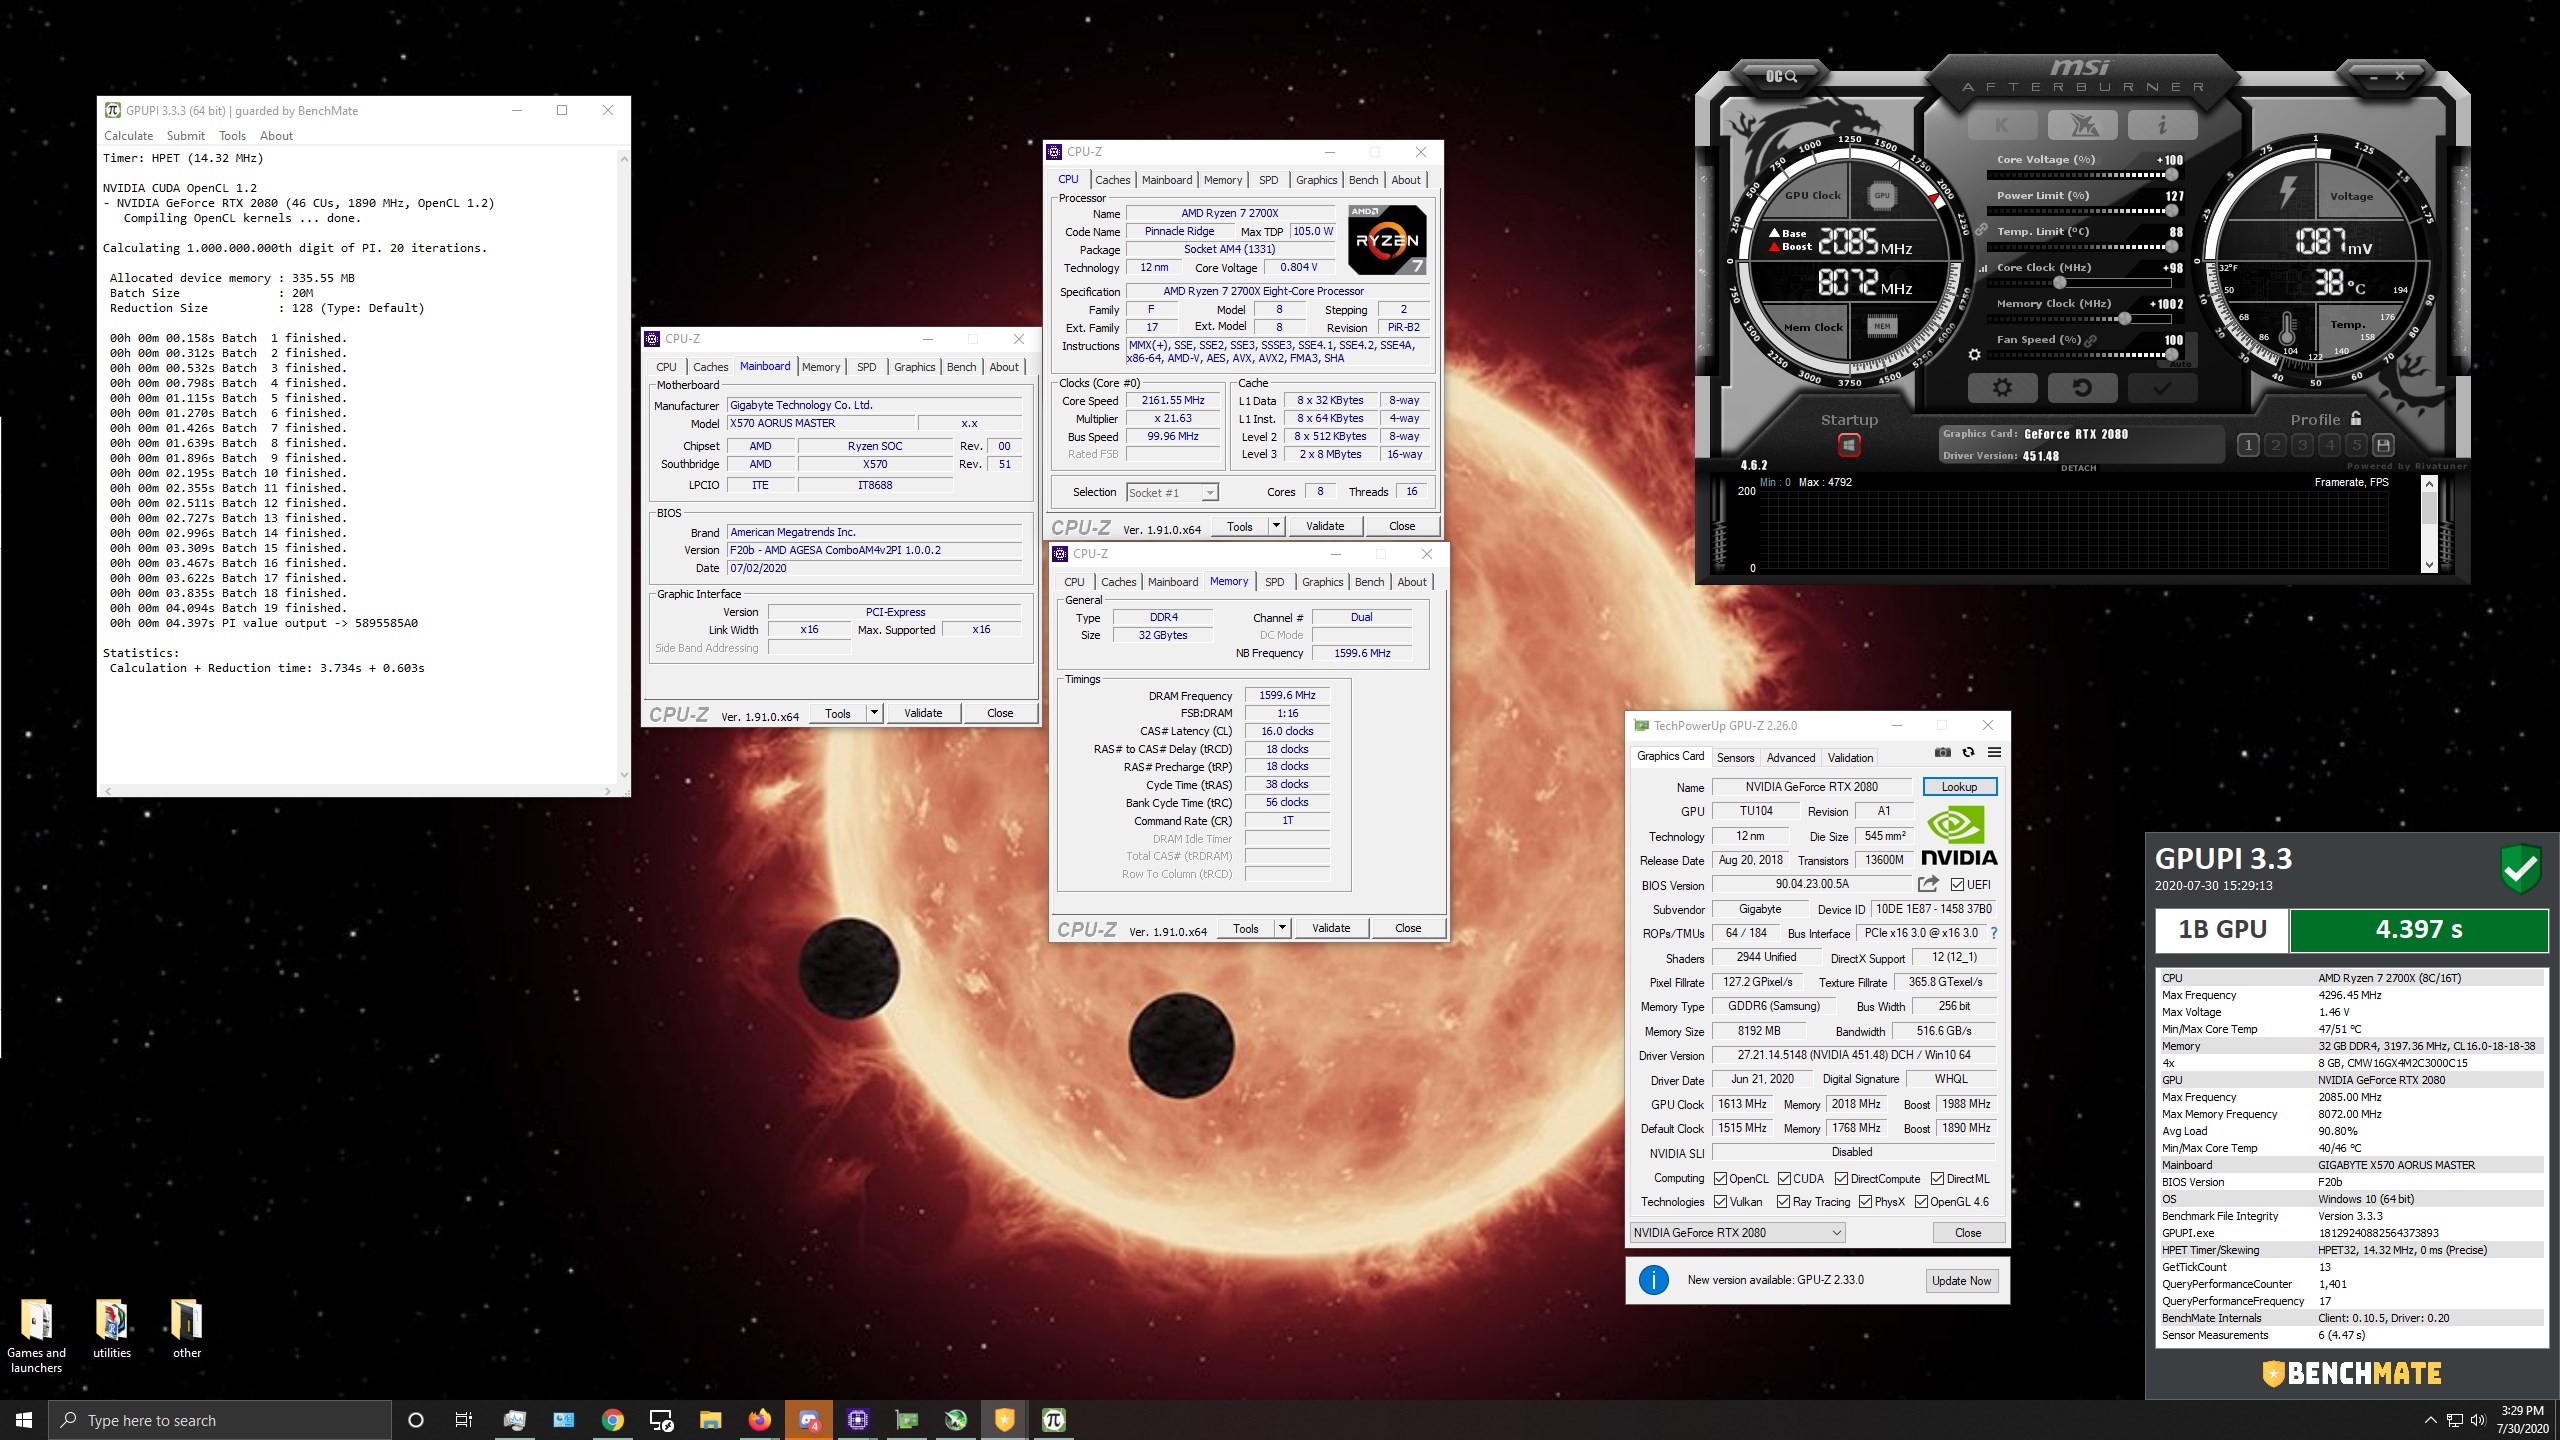Click Validate in the CPU-Z Memory window
This screenshot has width=2560, height=1440.
(1330, 928)
